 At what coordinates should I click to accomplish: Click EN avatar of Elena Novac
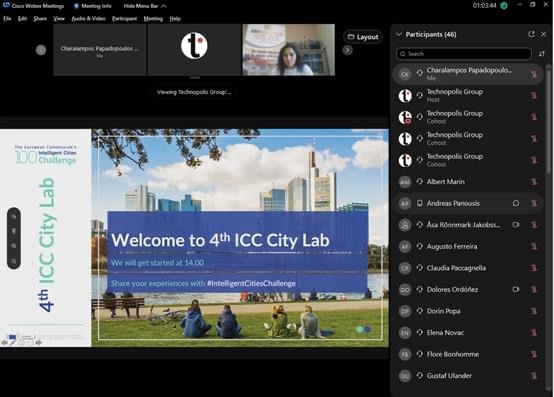(405, 332)
